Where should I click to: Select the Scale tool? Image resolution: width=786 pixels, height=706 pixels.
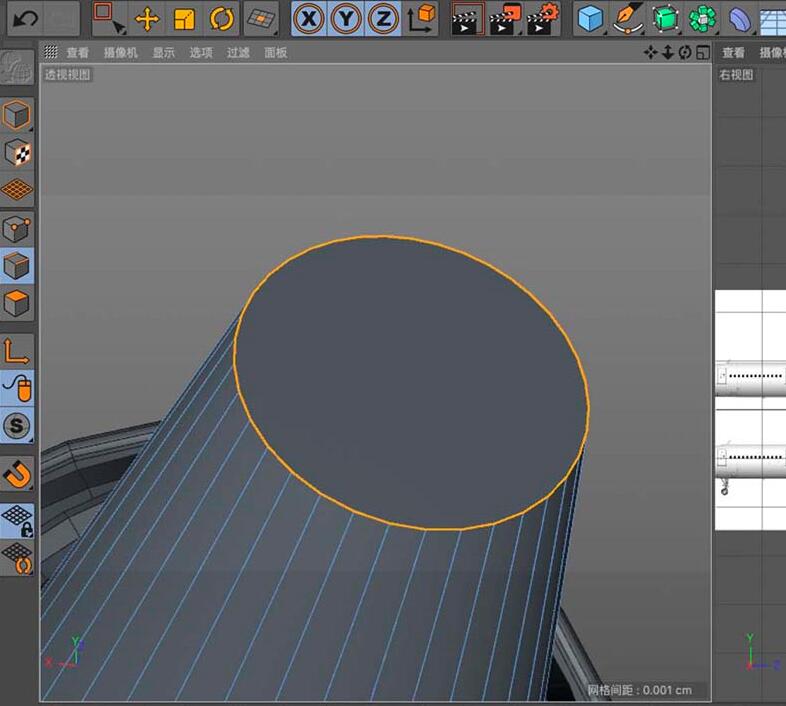[x=184, y=19]
